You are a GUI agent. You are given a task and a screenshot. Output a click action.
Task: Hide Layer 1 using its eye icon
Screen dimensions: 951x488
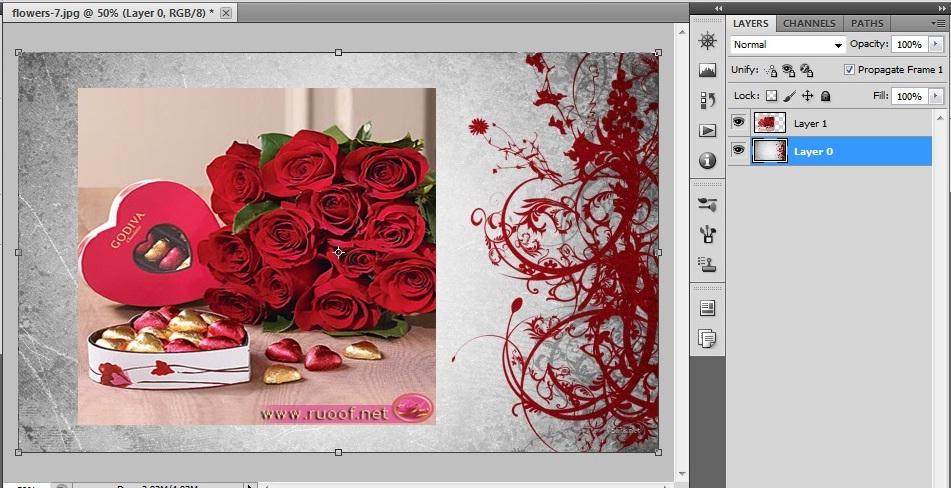tap(738, 123)
